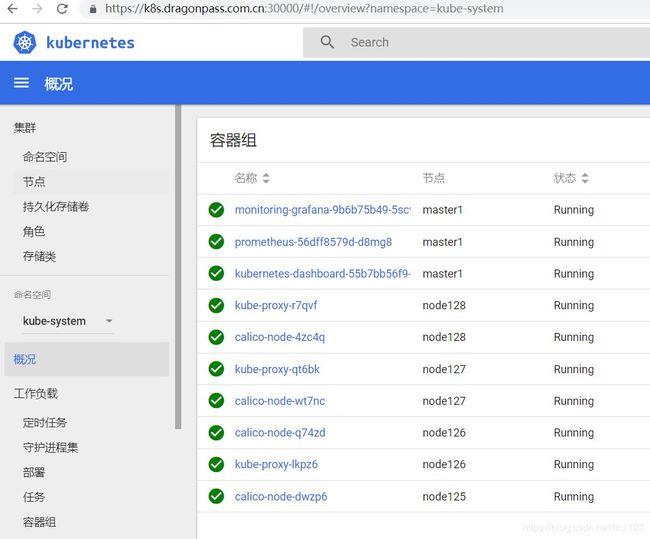
Task: Reload the page with the refresh icon
Action: click(x=62, y=8)
